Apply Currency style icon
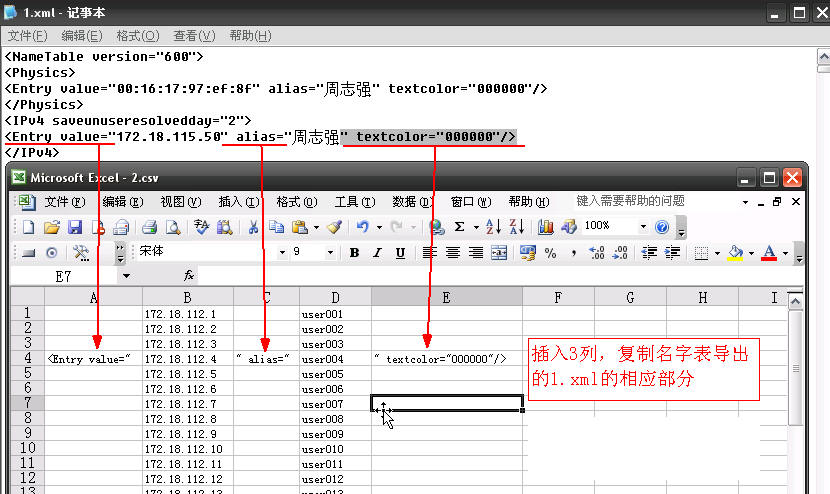Screen dimensions: 830x494 528,253
